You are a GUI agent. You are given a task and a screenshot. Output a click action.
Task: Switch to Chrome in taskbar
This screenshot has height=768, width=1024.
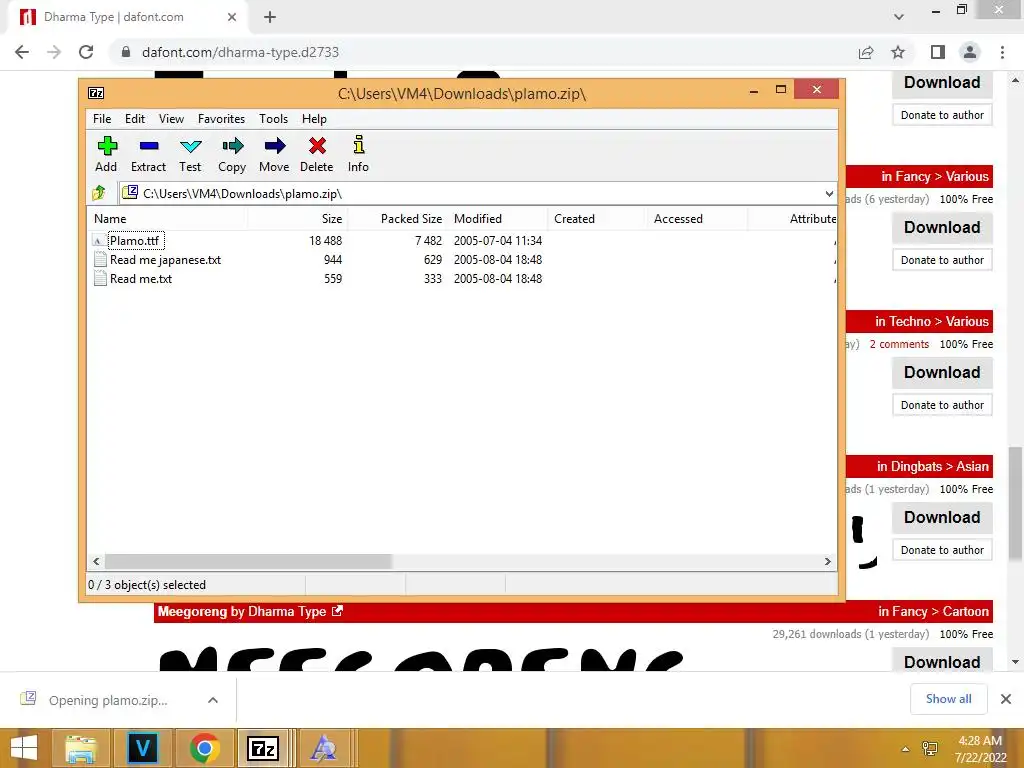click(x=204, y=748)
